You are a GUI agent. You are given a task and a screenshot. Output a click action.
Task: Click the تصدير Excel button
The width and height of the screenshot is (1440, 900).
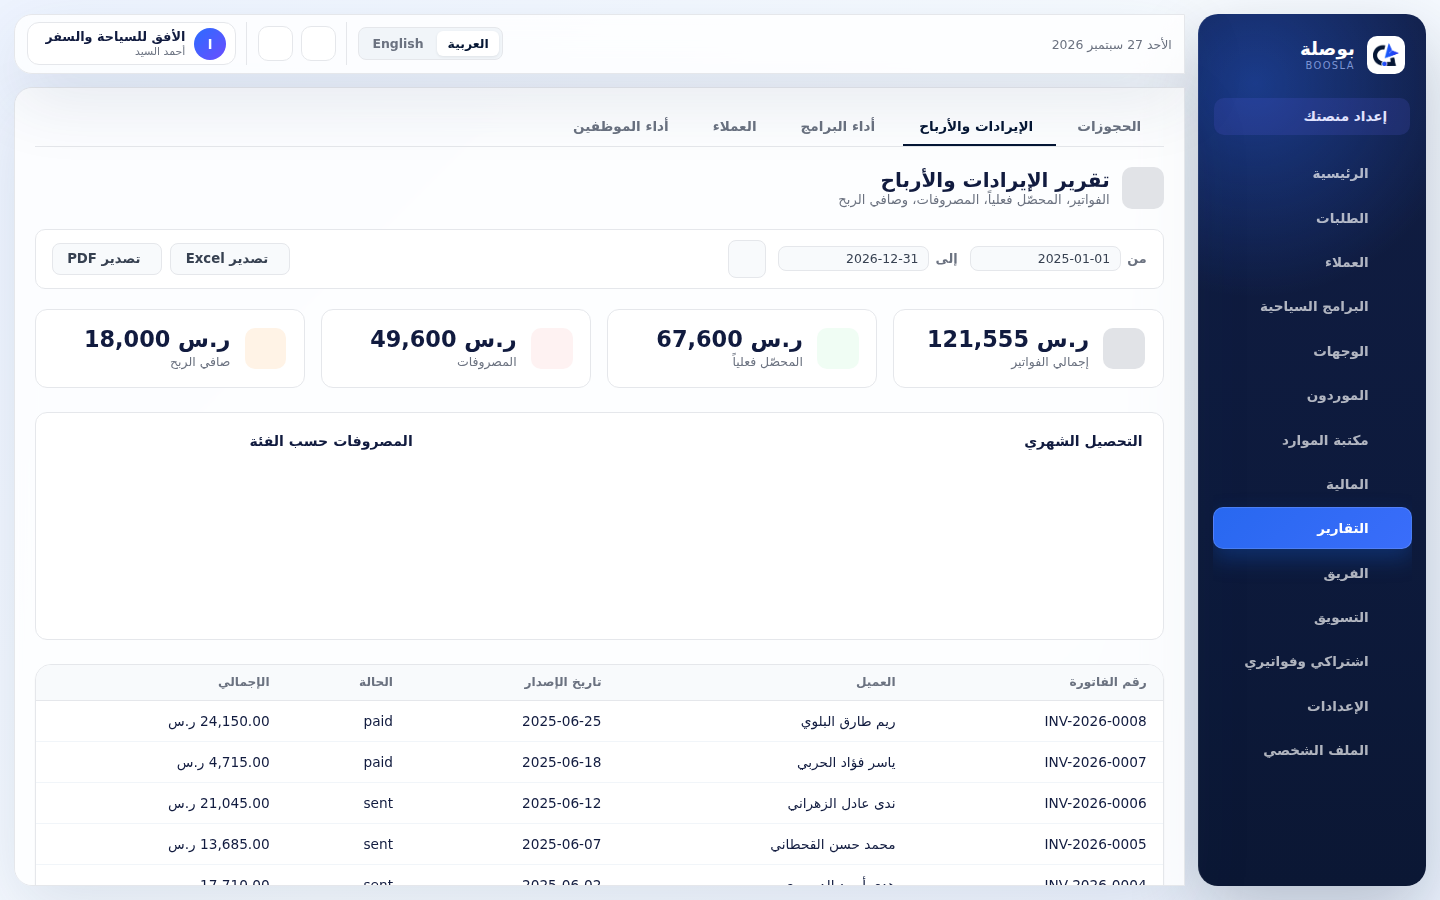230,259
